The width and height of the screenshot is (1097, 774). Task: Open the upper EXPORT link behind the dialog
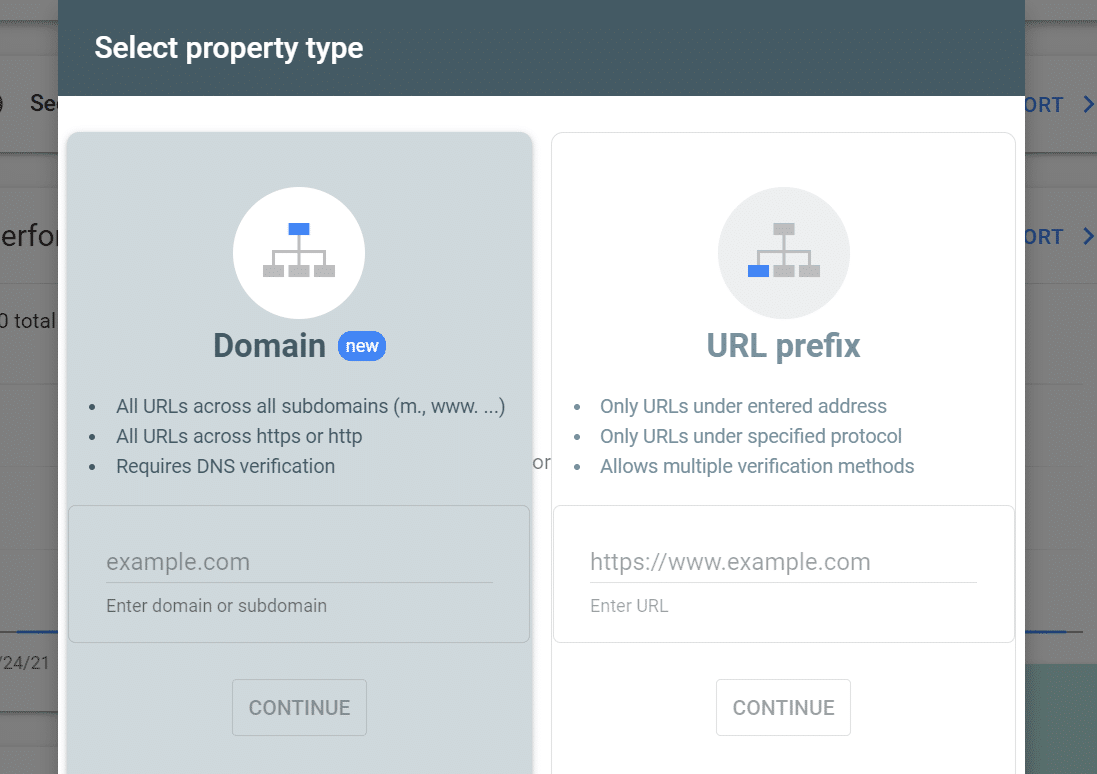point(1045,104)
